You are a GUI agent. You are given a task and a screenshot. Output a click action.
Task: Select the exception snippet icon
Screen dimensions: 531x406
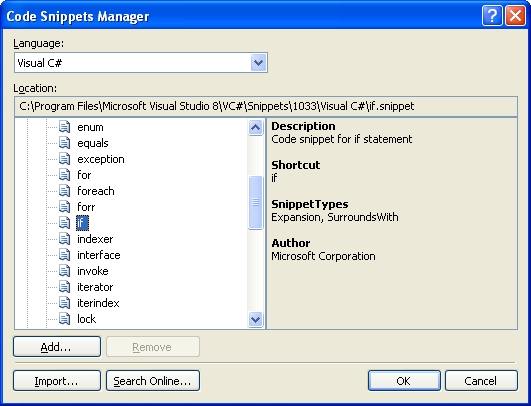64,159
